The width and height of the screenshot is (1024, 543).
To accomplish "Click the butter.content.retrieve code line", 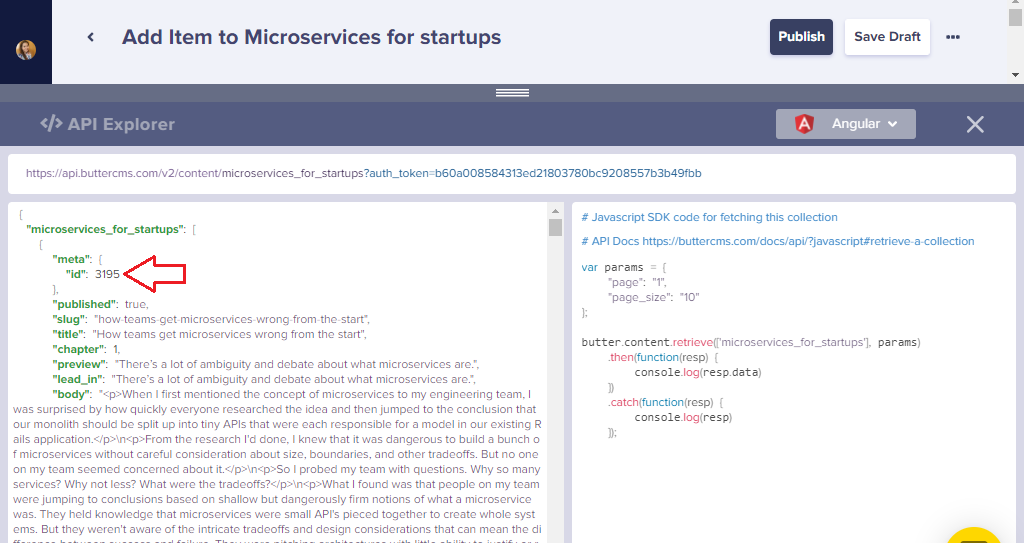I will [750, 342].
